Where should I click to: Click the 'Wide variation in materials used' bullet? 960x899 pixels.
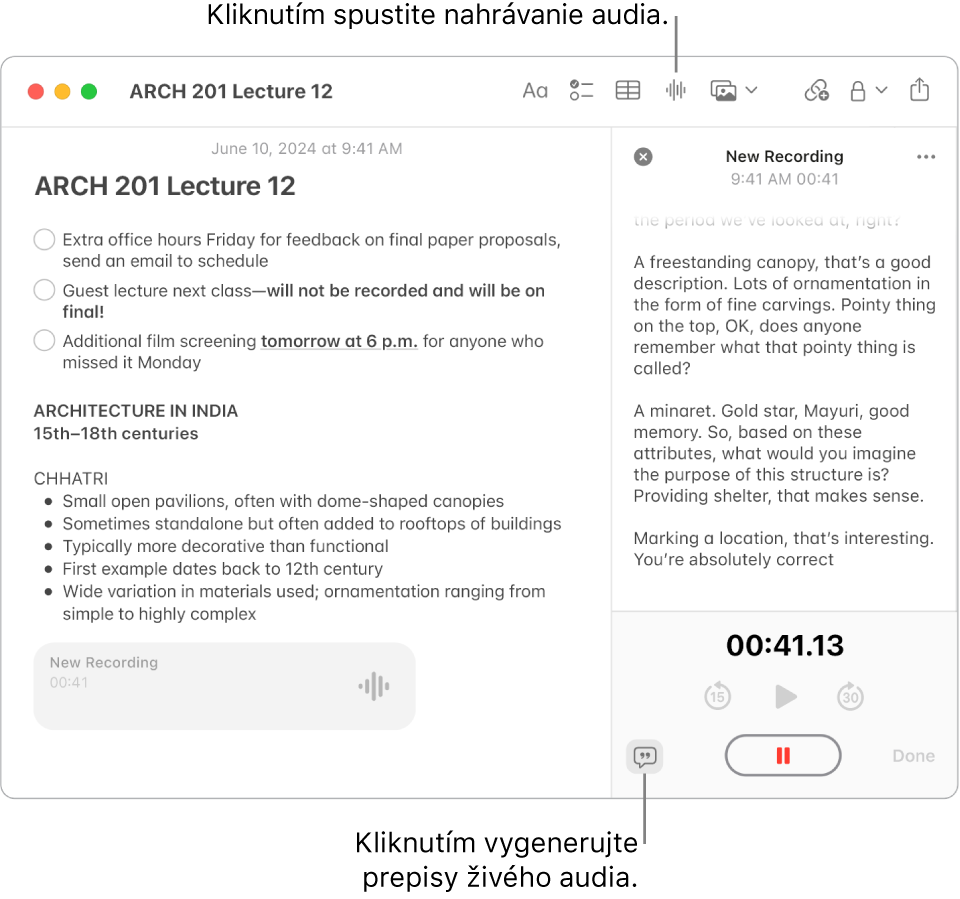click(x=304, y=603)
